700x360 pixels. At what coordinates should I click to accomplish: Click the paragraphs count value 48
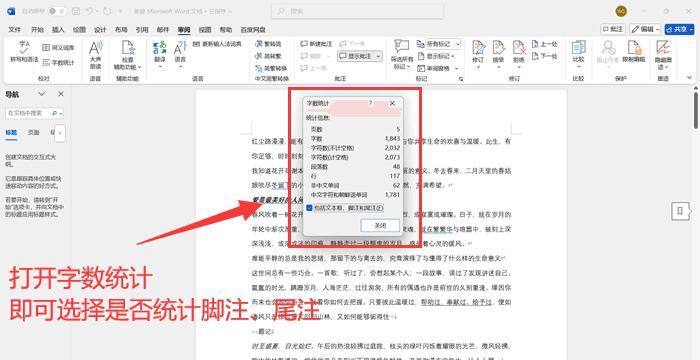(396, 167)
